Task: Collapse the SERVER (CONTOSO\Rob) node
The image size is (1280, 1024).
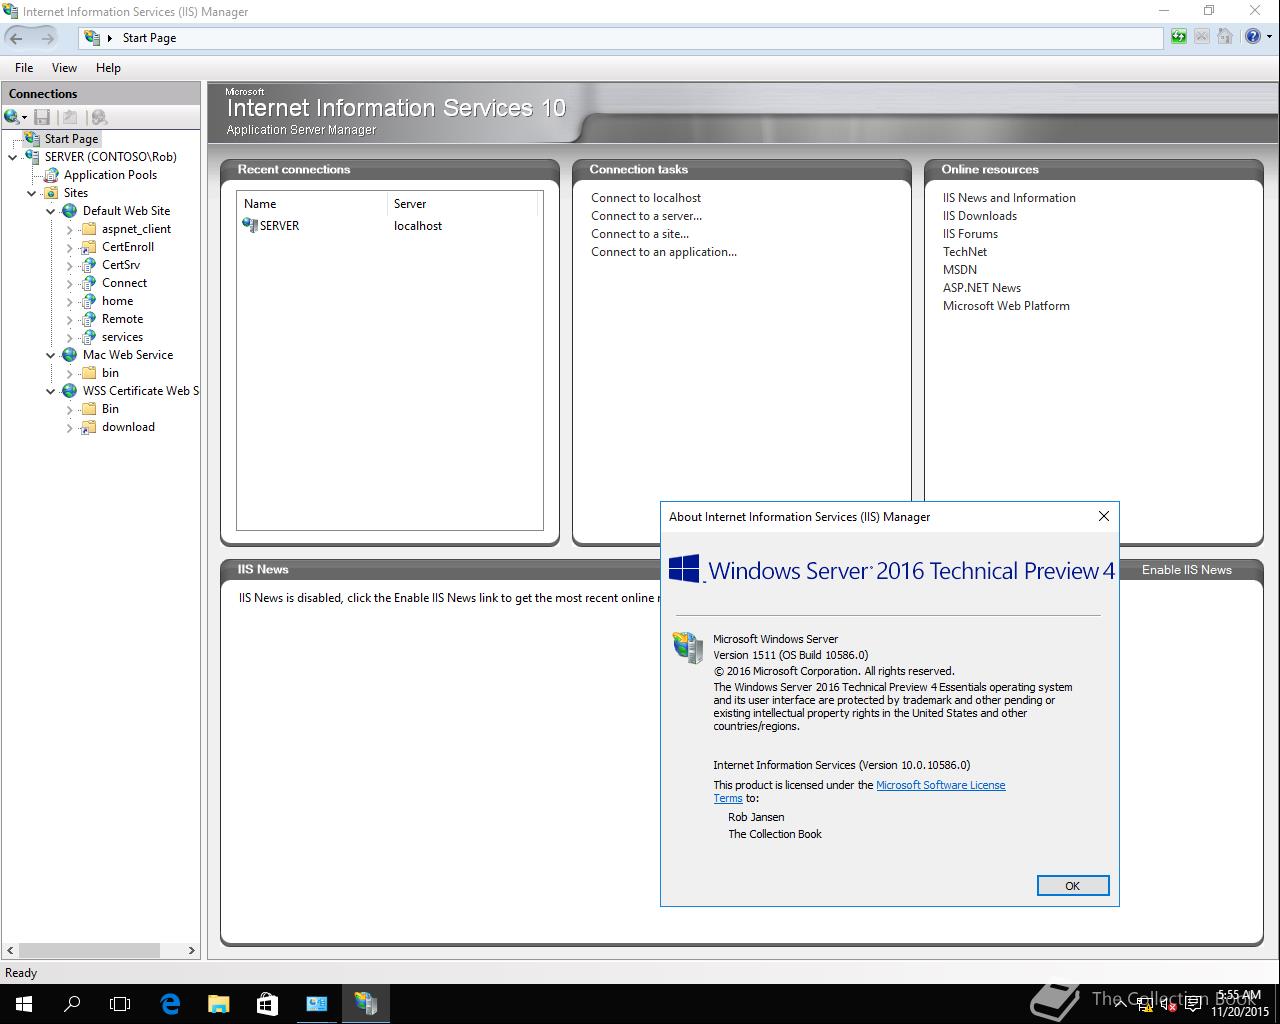Action: [12, 157]
